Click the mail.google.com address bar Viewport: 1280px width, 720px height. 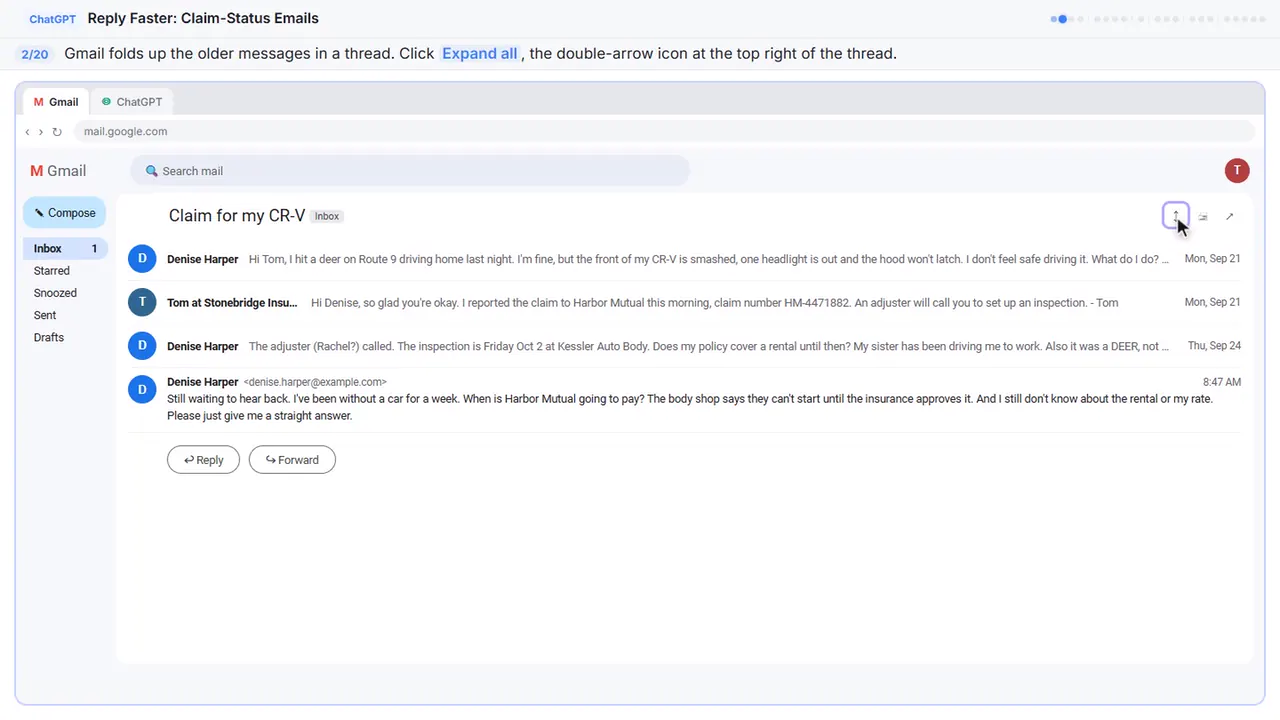(x=664, y=132)
